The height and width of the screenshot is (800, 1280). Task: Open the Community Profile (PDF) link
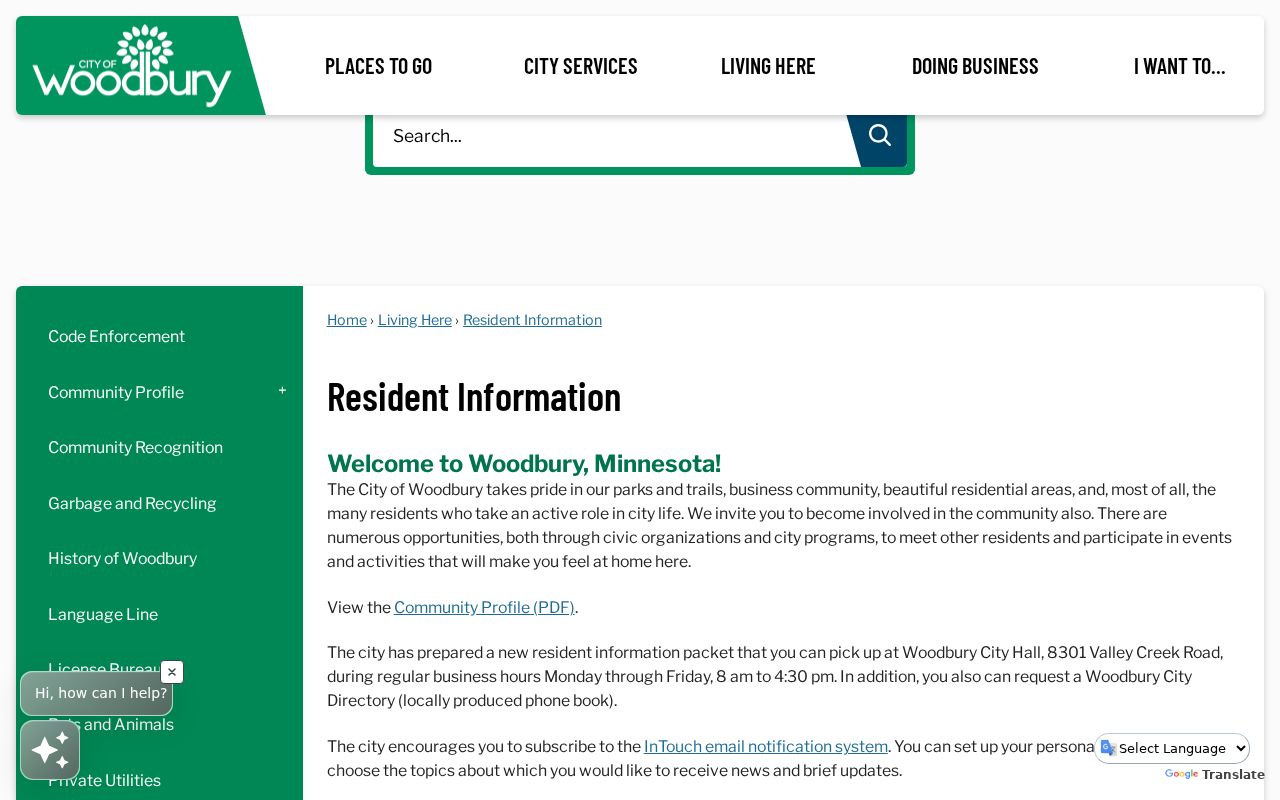click(484, 607)
